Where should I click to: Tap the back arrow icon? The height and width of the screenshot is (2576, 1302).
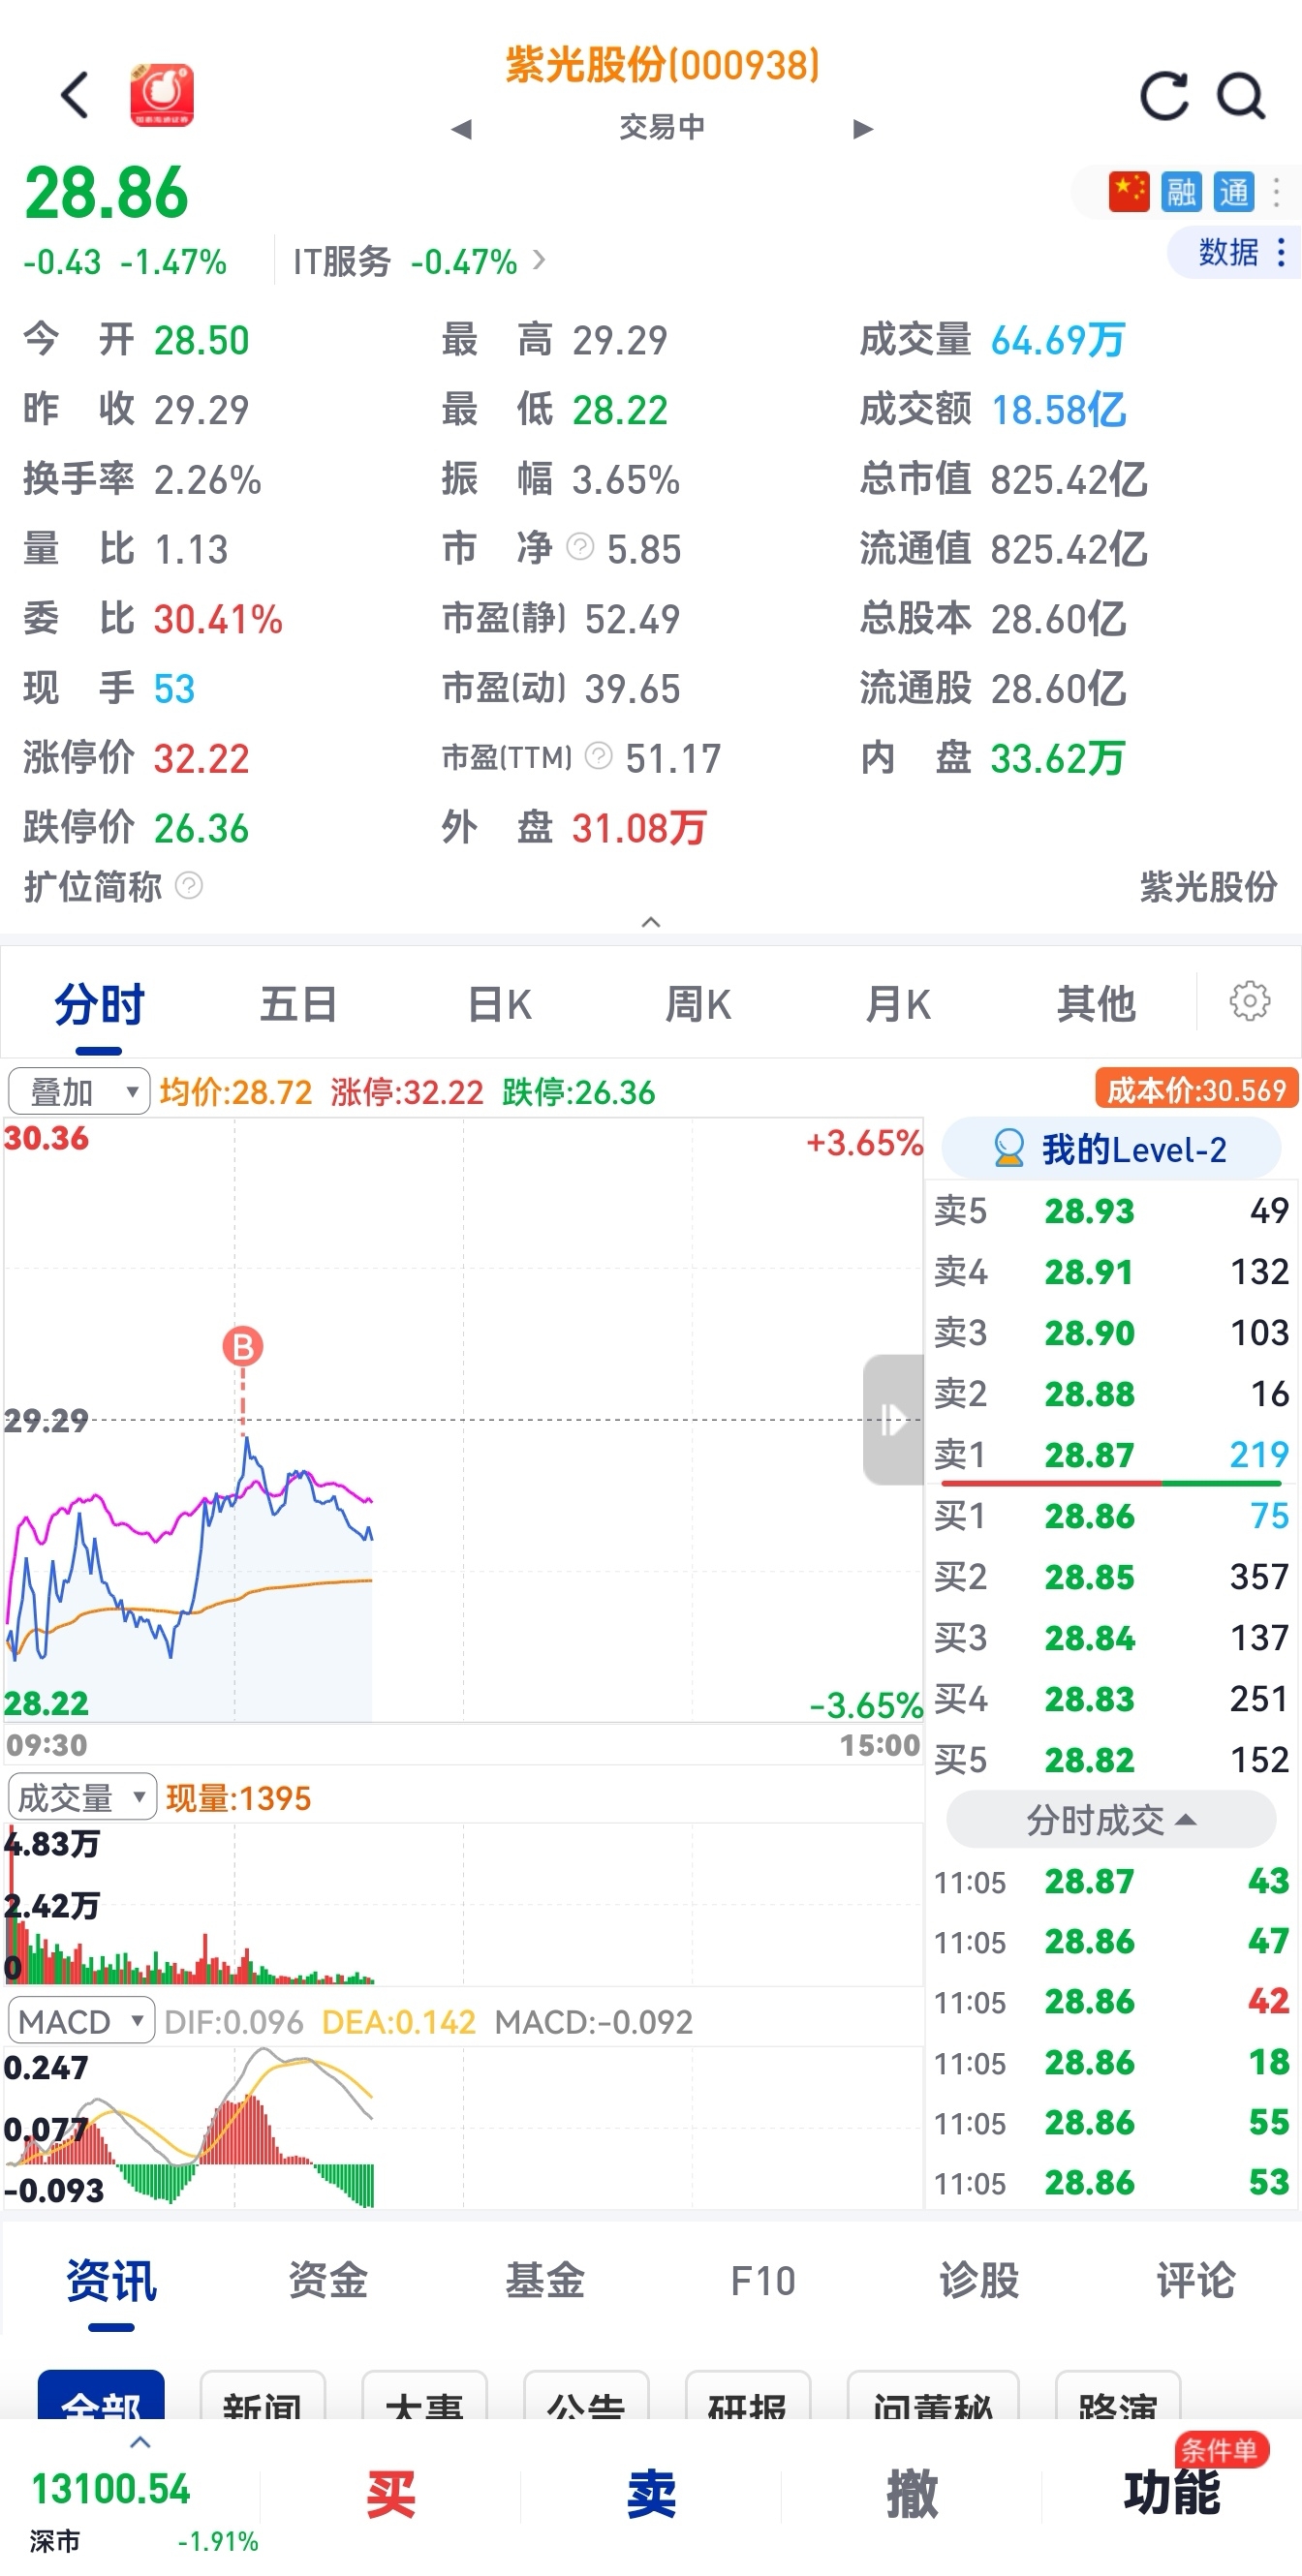[75, 96]
